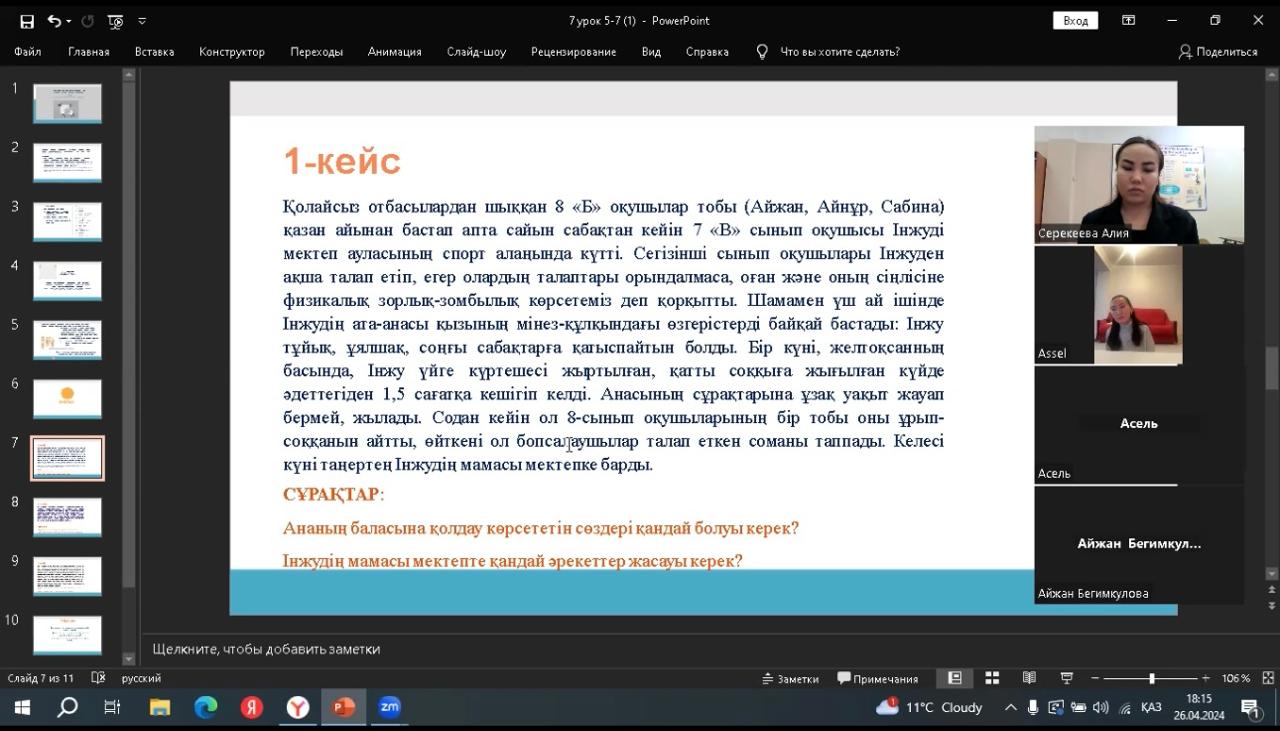Switch to Slide Sorter view
Screen dimensions: 1280x731
[x=992, y=678]
